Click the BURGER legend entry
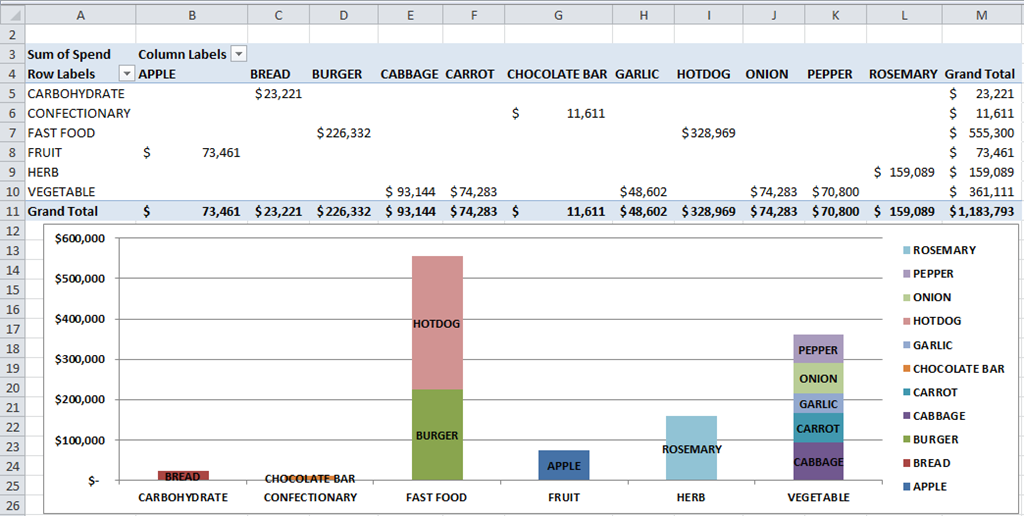 pyautogui.click(x=931, y=439)
